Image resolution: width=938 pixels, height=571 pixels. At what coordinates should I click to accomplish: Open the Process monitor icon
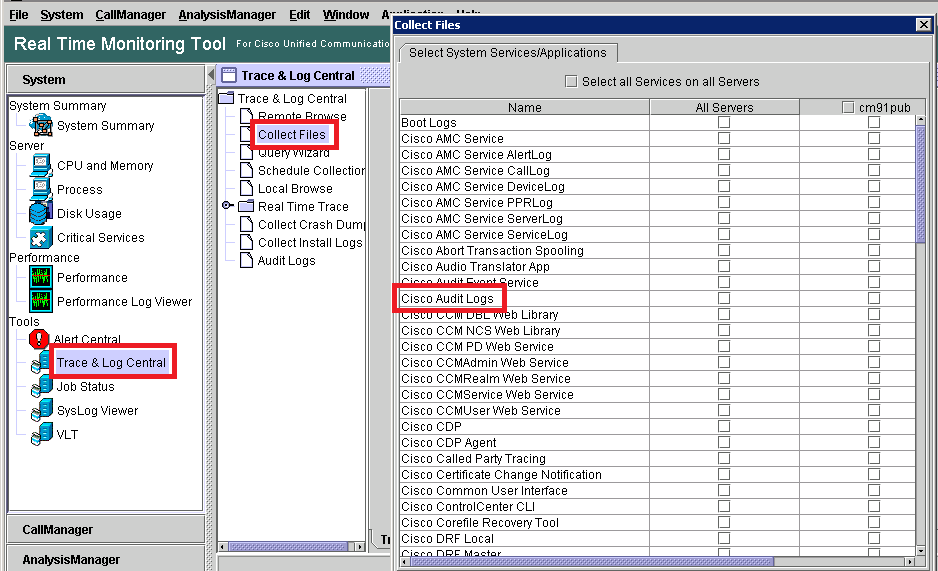(41, 190)
